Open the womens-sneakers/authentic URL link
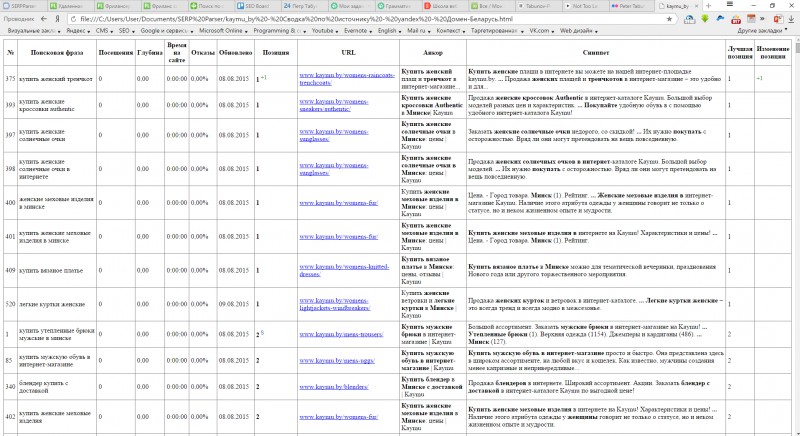Viewport: 800px width, 436px height. pos(334,105)
